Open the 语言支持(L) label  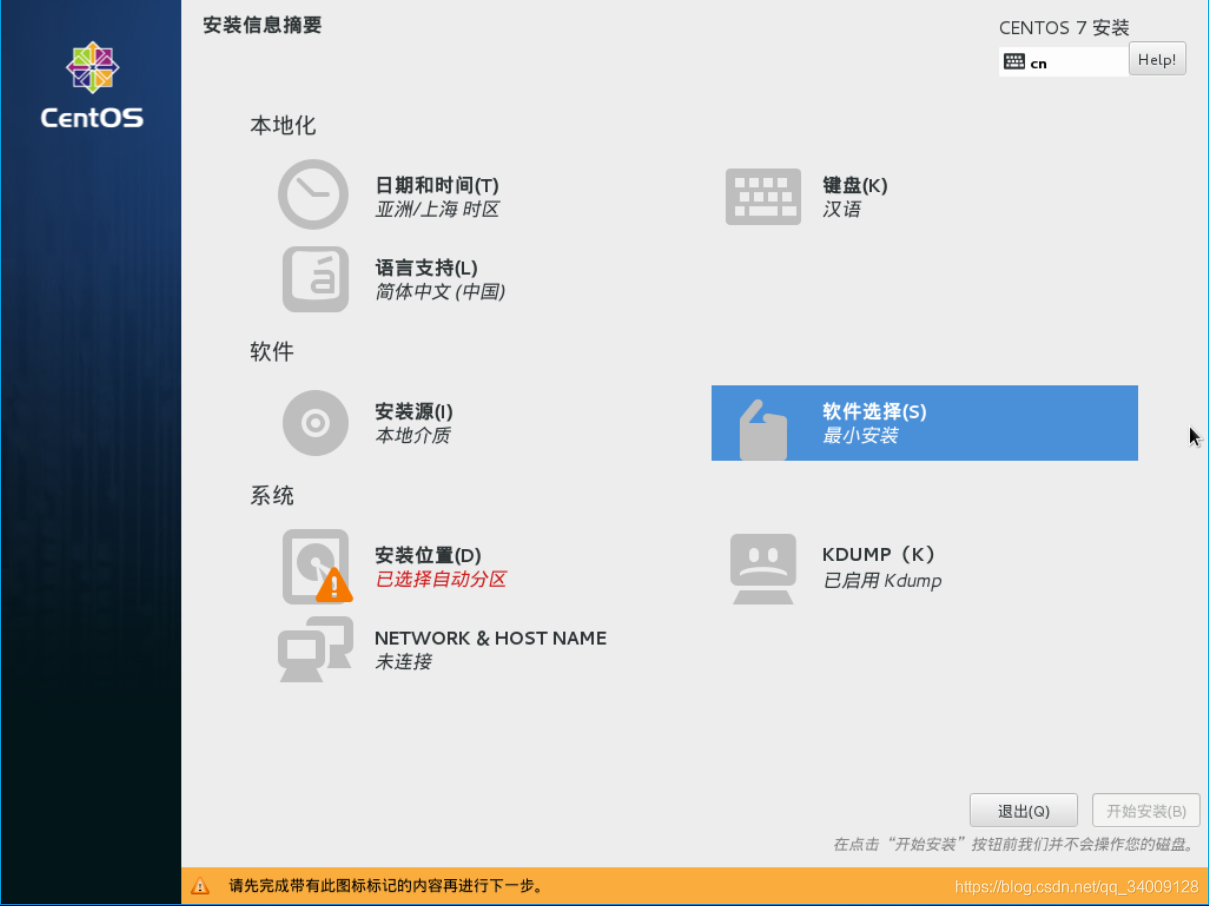tap(426, 268)
